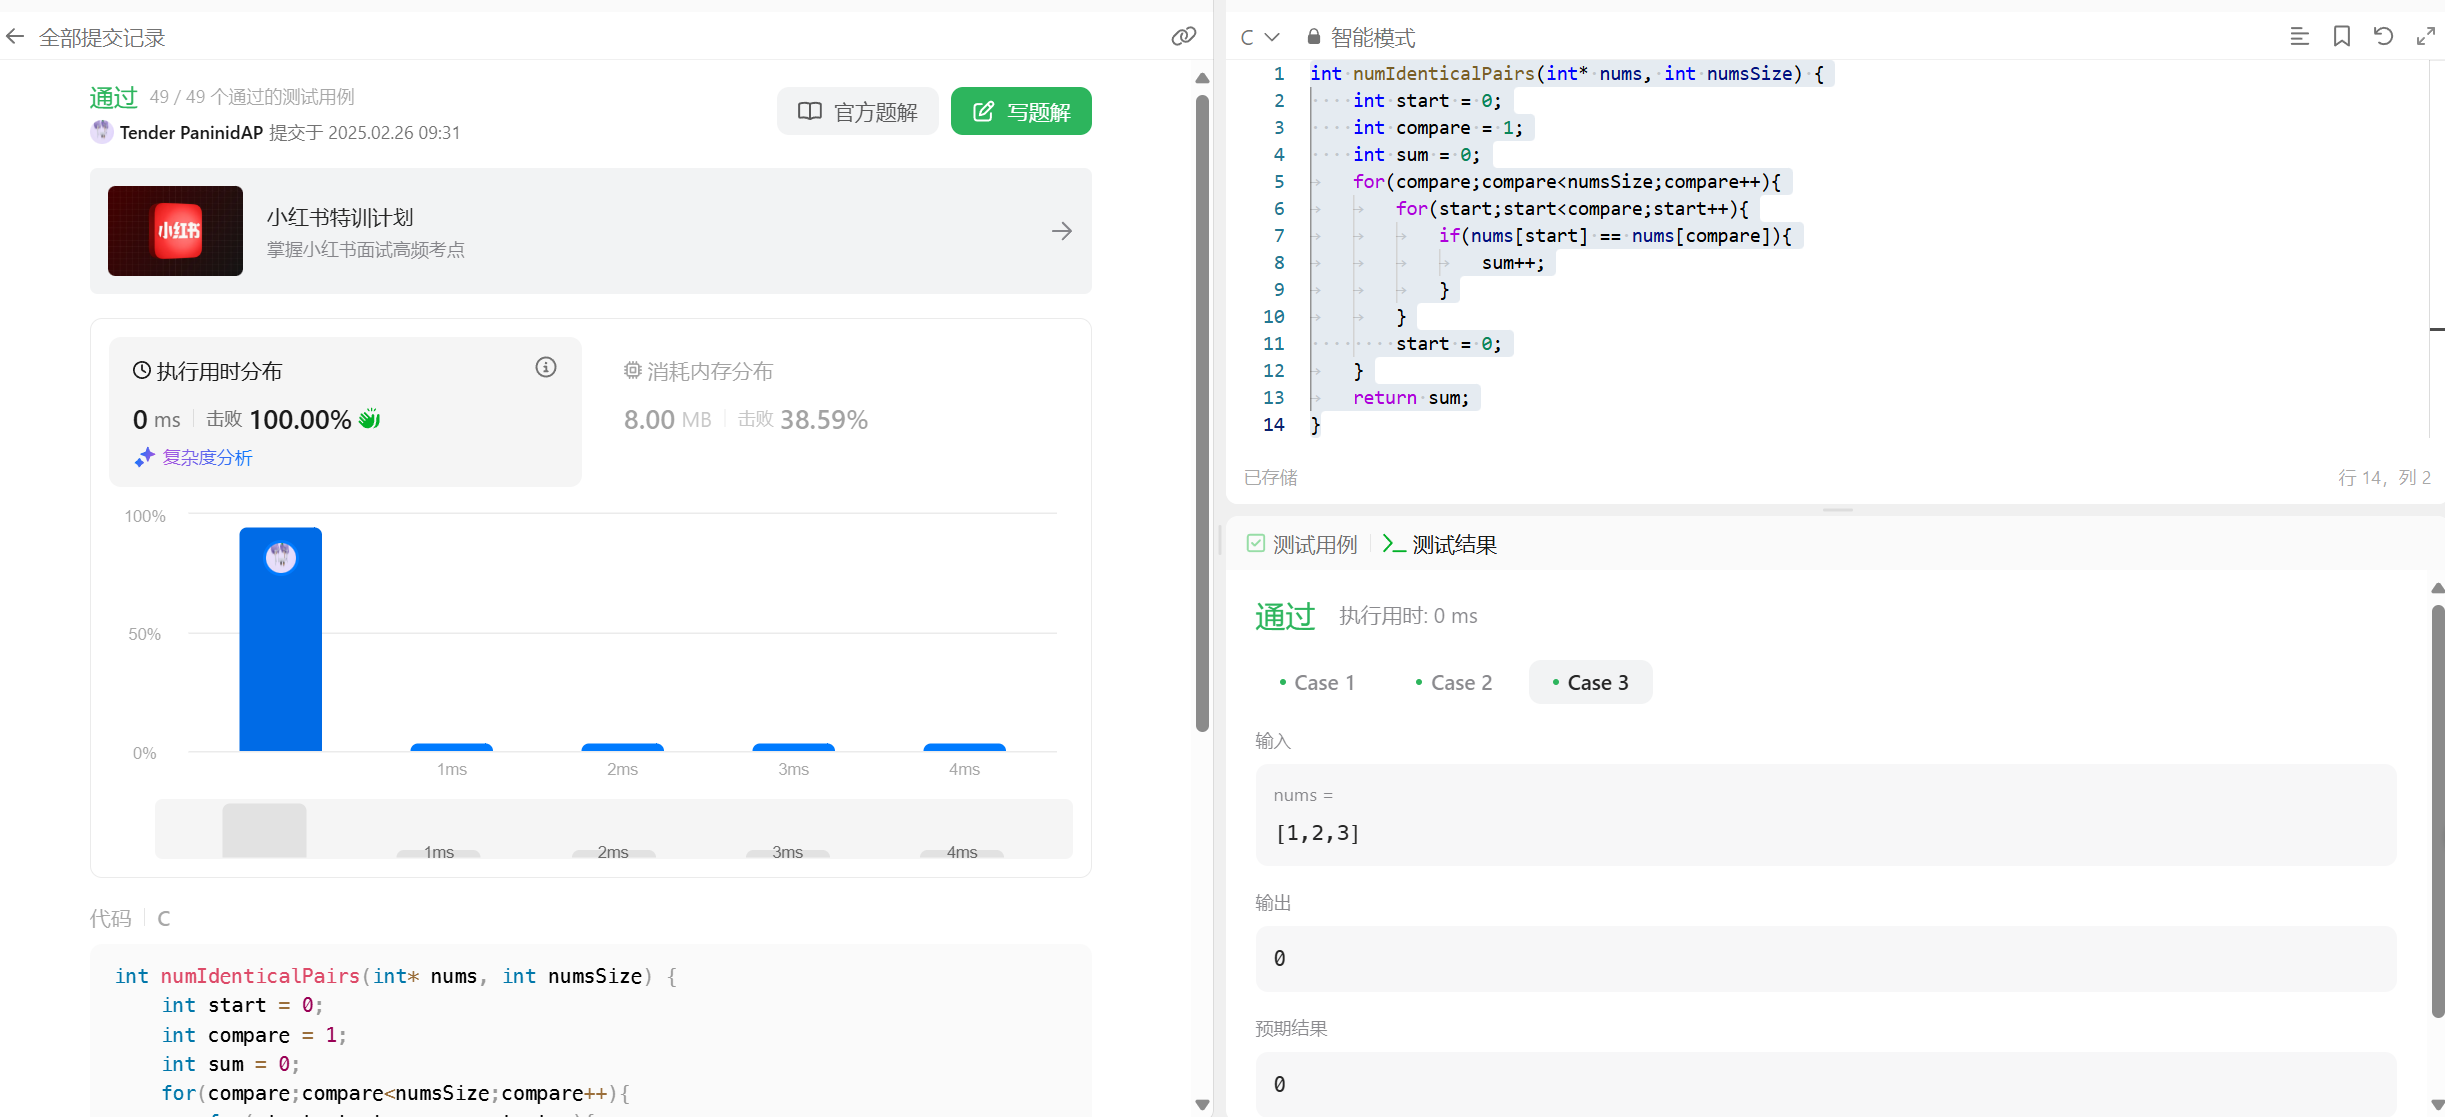Click the 写题解 button

click(x=1021, y=111)
